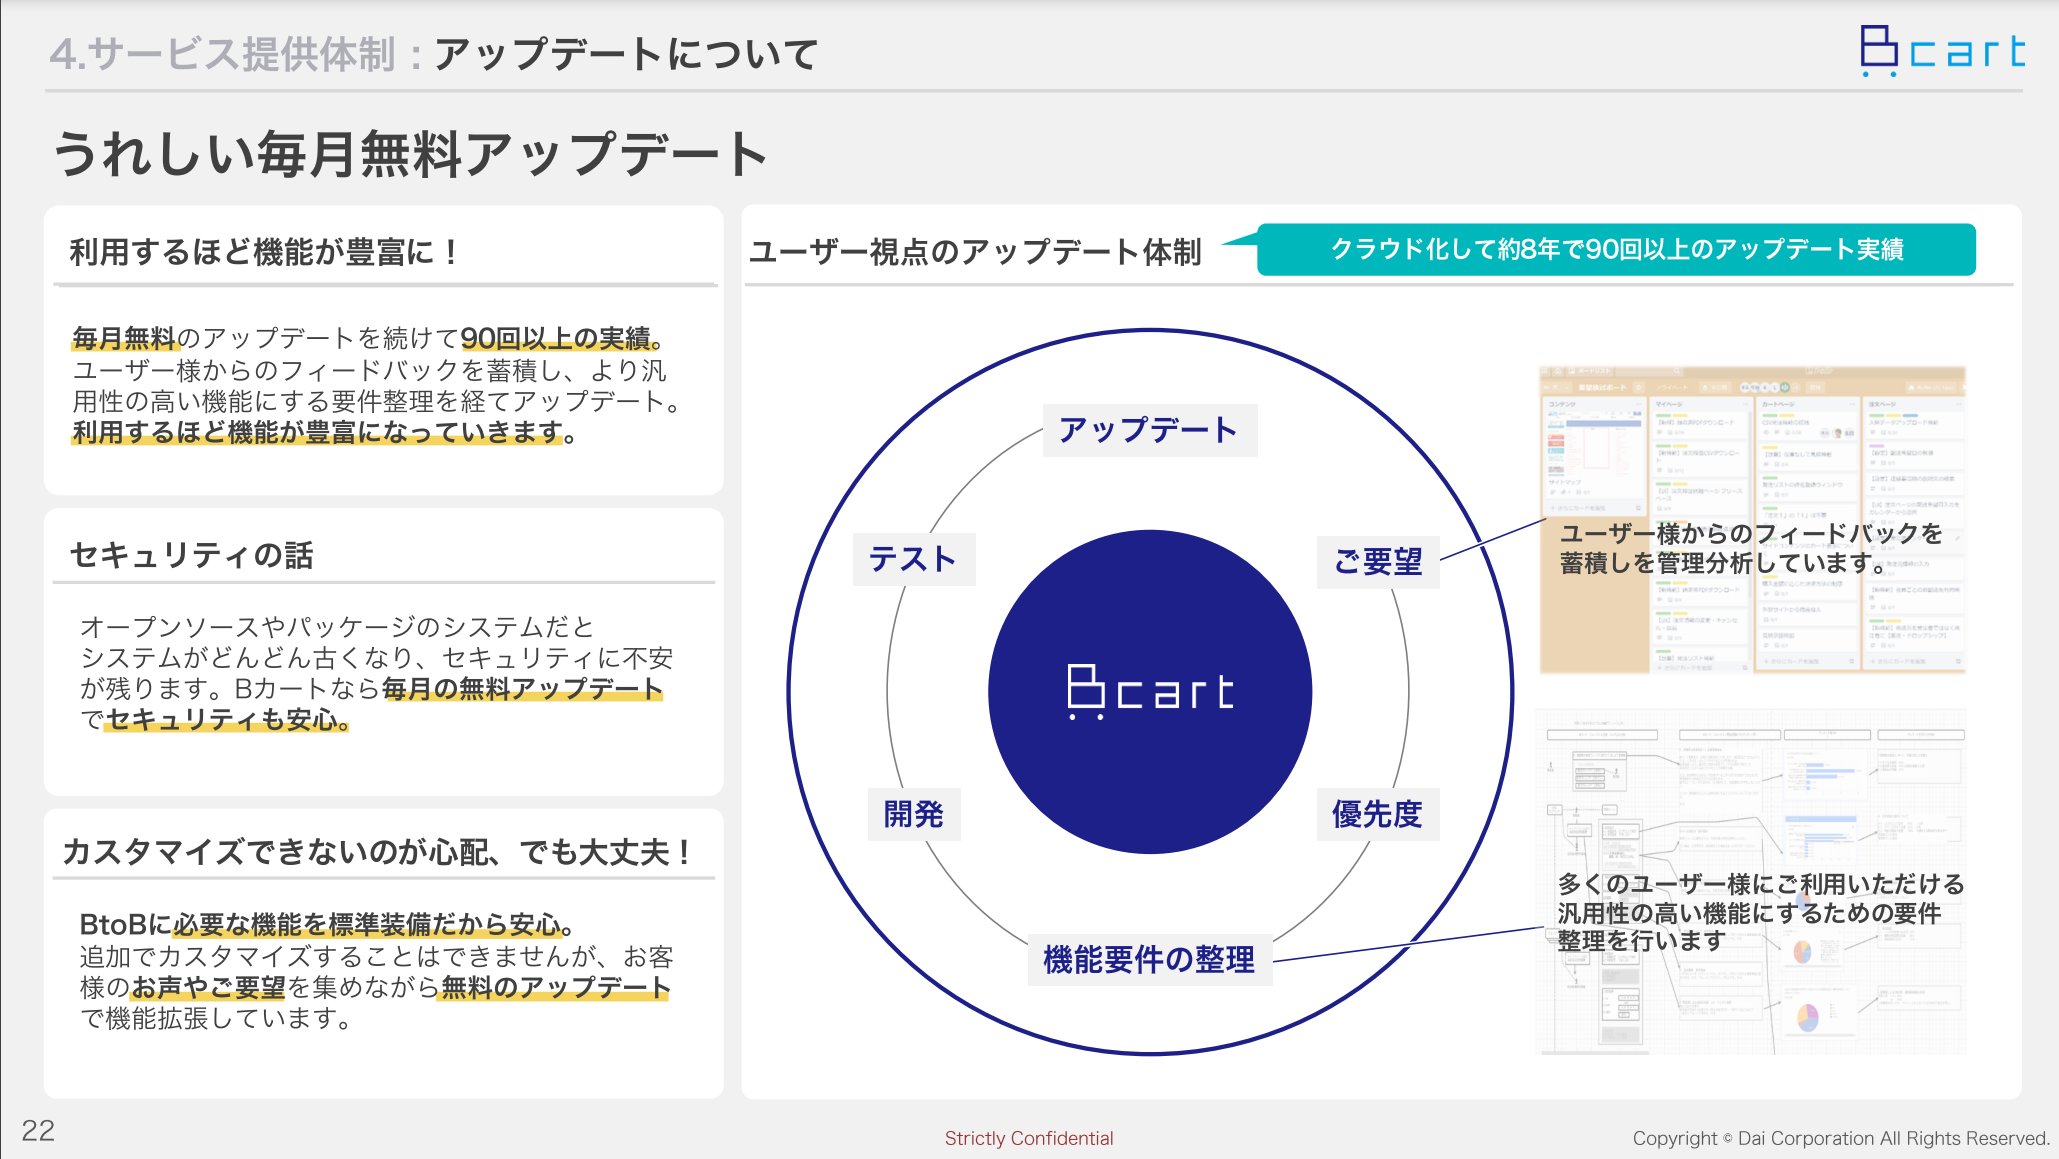Image resolution: width=2059 pixels, height=1159 pixels.
Task: Click highlighted text セキュリティも安心
Action: 226,720
